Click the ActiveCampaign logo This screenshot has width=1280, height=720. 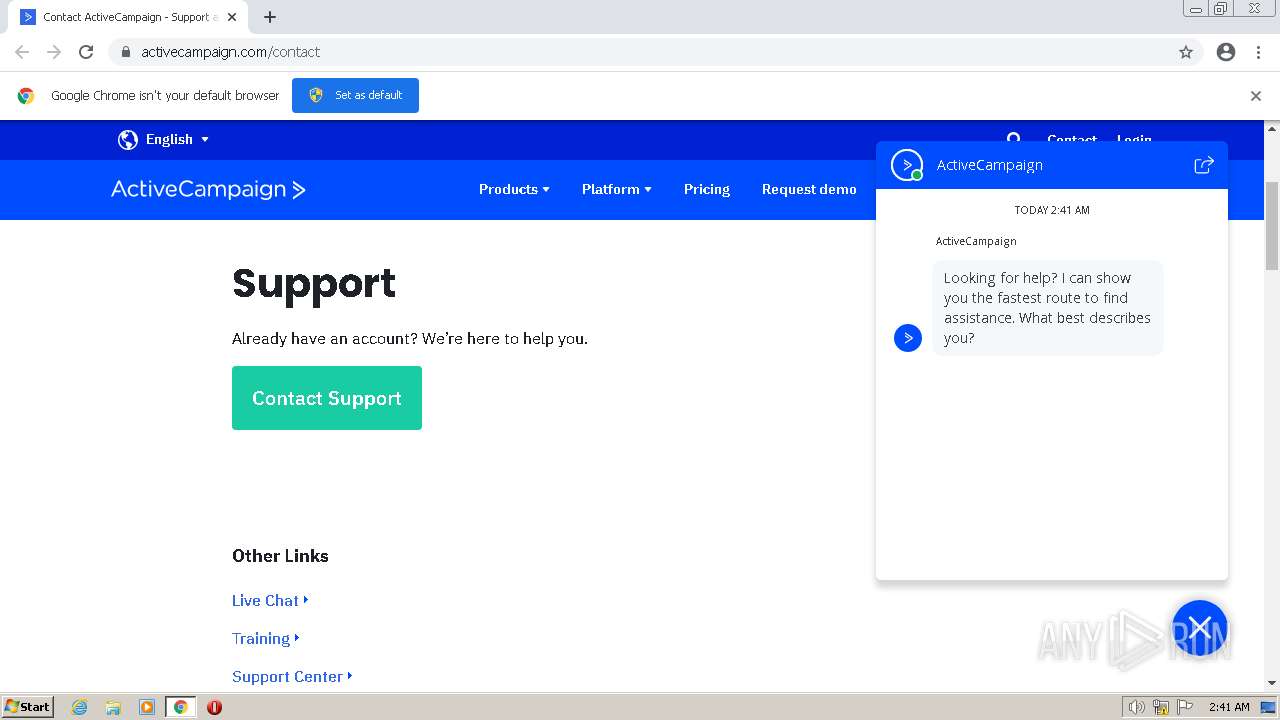(208, 189)
